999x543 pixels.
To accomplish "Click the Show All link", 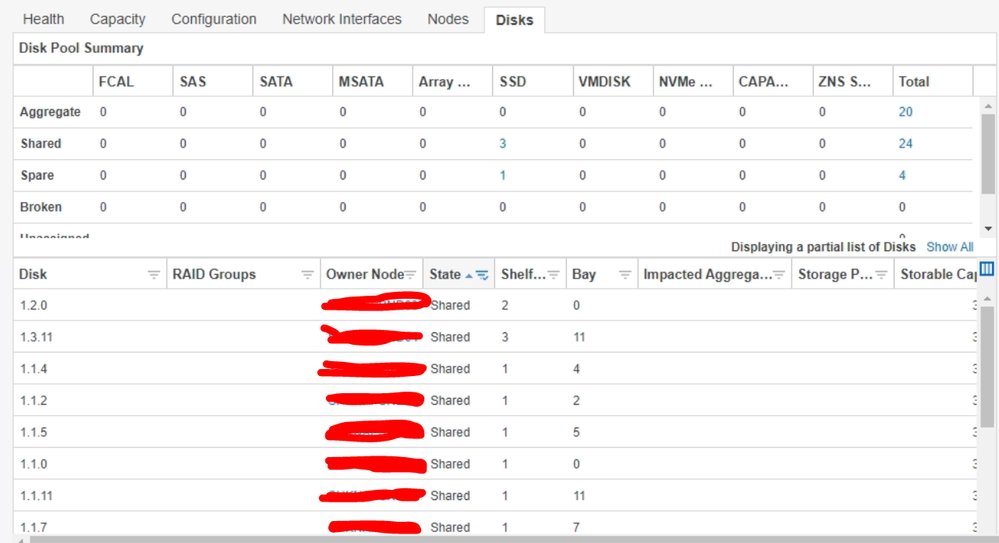I will [949, 247].
